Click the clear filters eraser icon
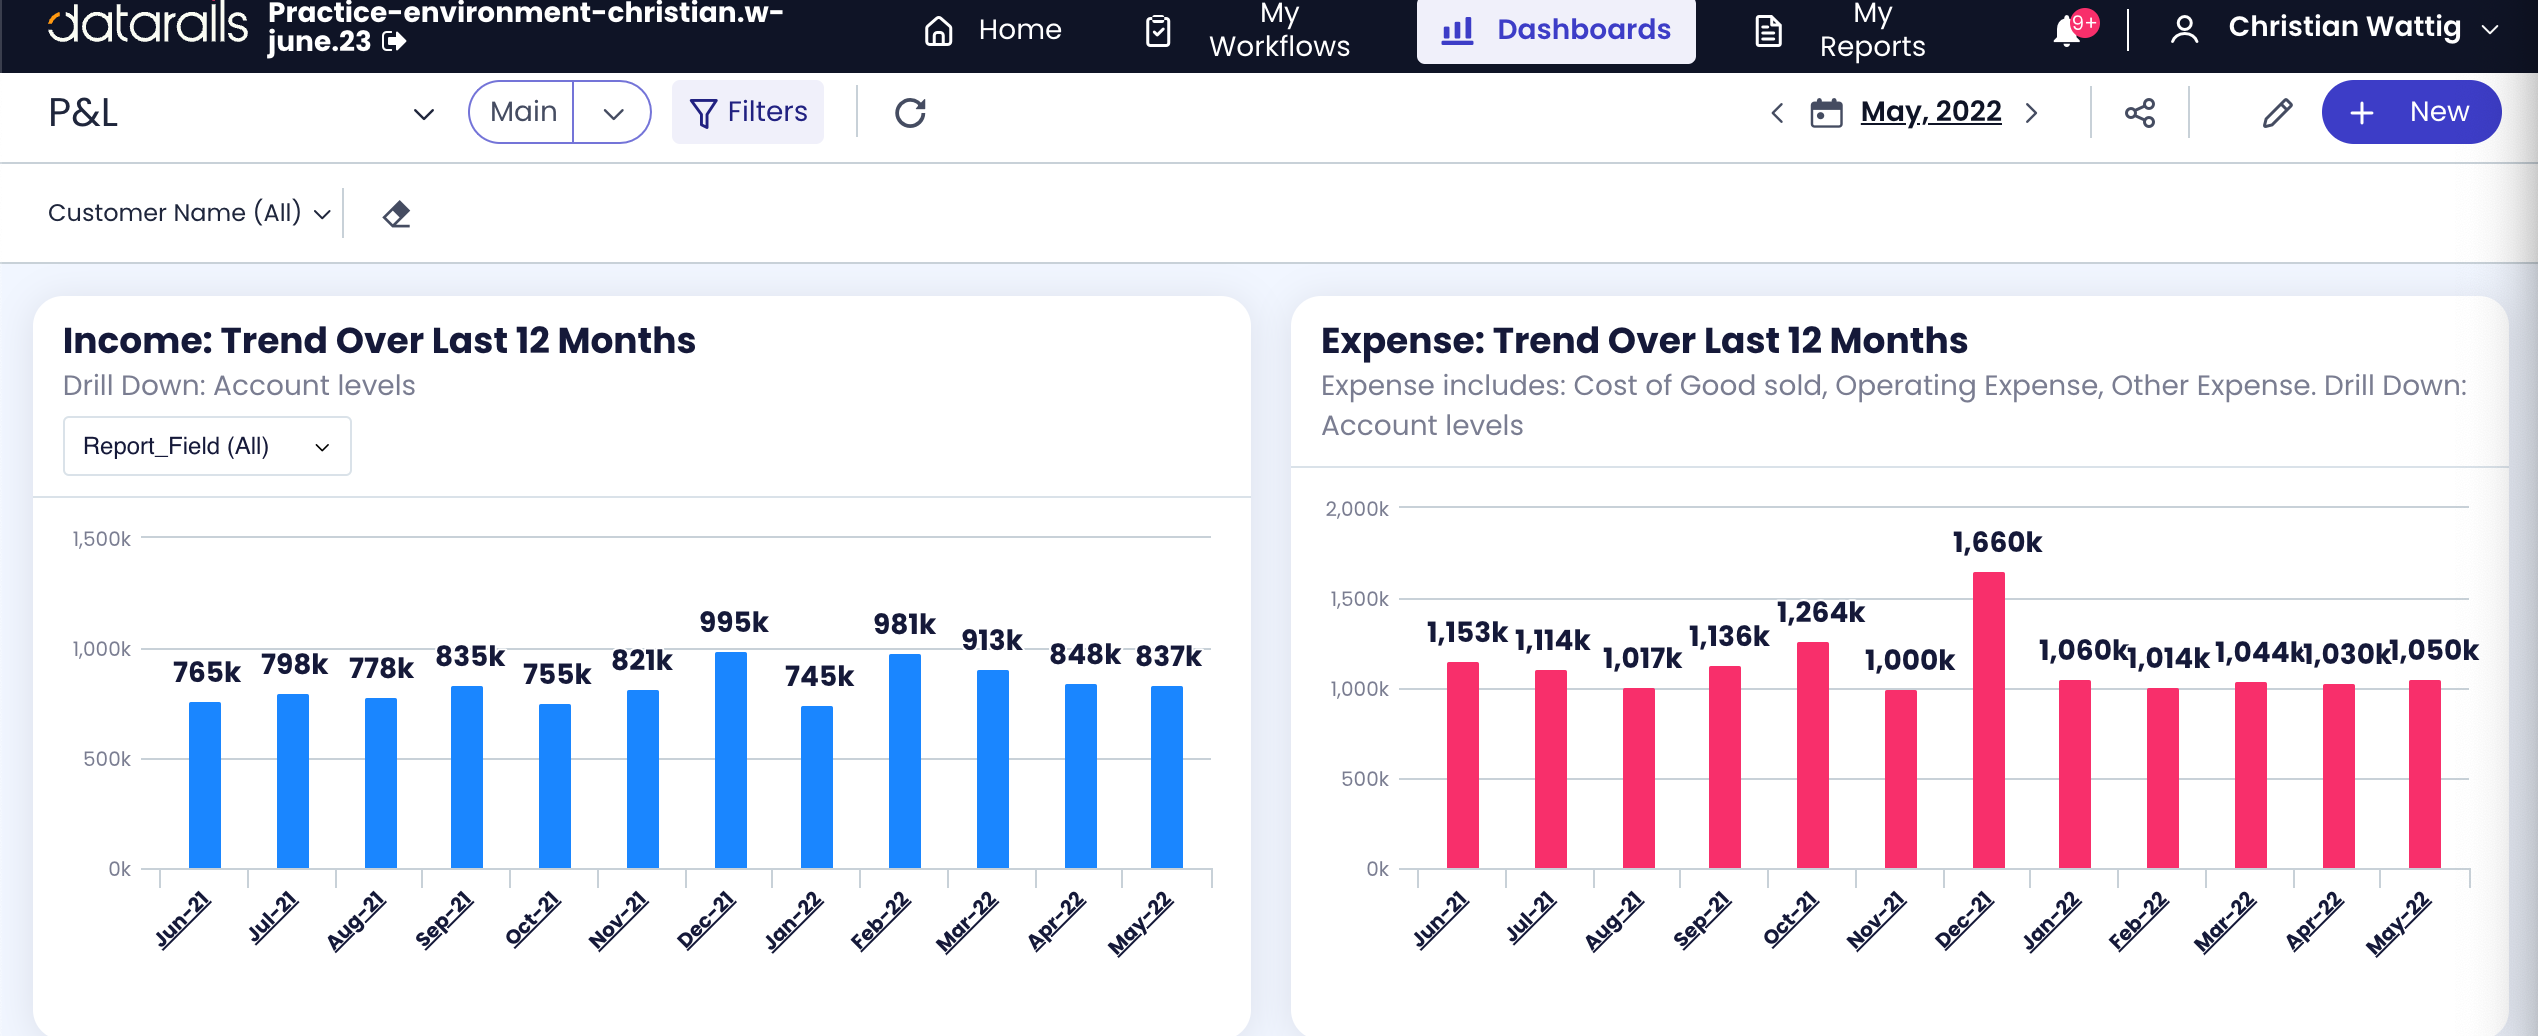 [x=397, y=214]
